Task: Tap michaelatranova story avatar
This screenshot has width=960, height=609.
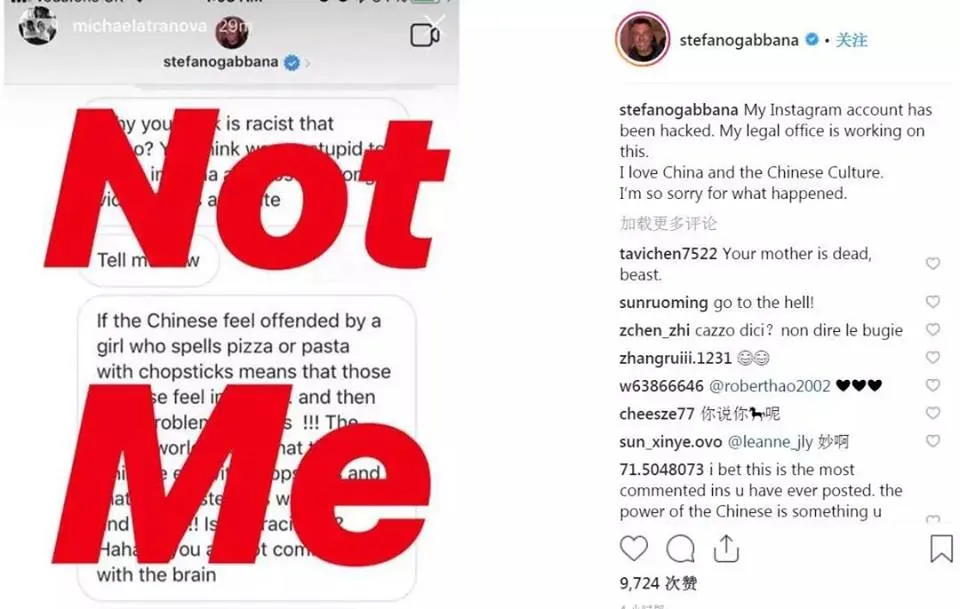Action: coord(36,25)
